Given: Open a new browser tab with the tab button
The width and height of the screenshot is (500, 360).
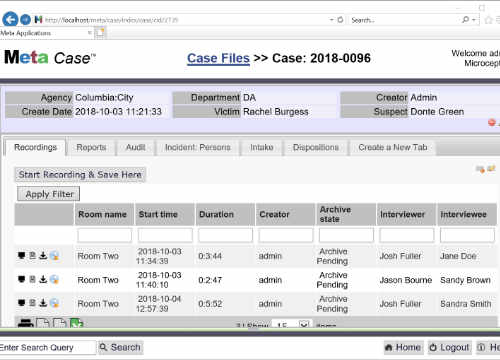Looking at the screenshot, I should (100, 33).
